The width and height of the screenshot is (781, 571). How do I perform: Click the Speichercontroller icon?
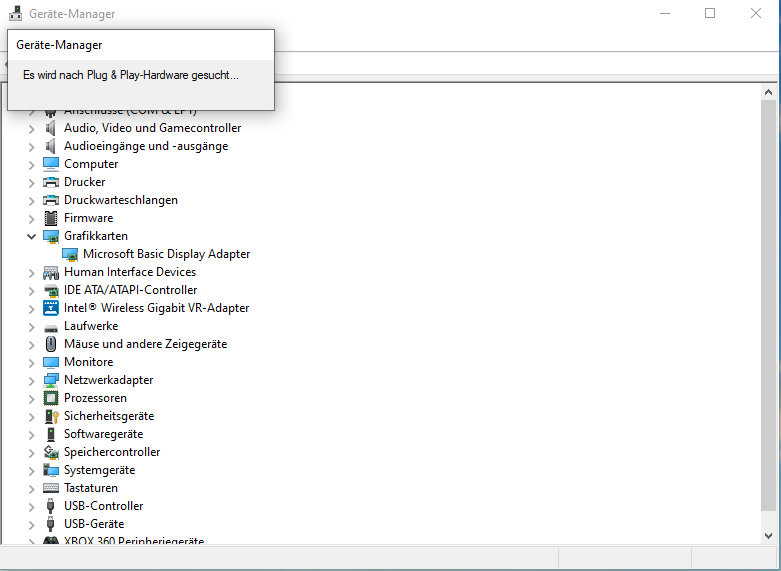tap(51, 452)
